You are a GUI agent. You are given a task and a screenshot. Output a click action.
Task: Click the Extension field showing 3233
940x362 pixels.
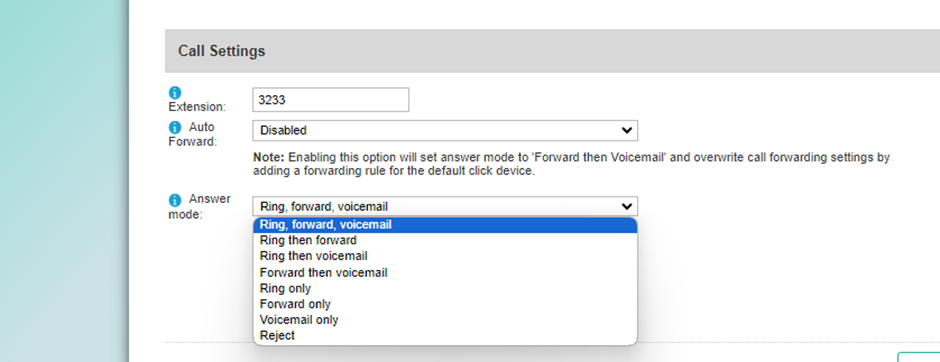coord(331,99)
